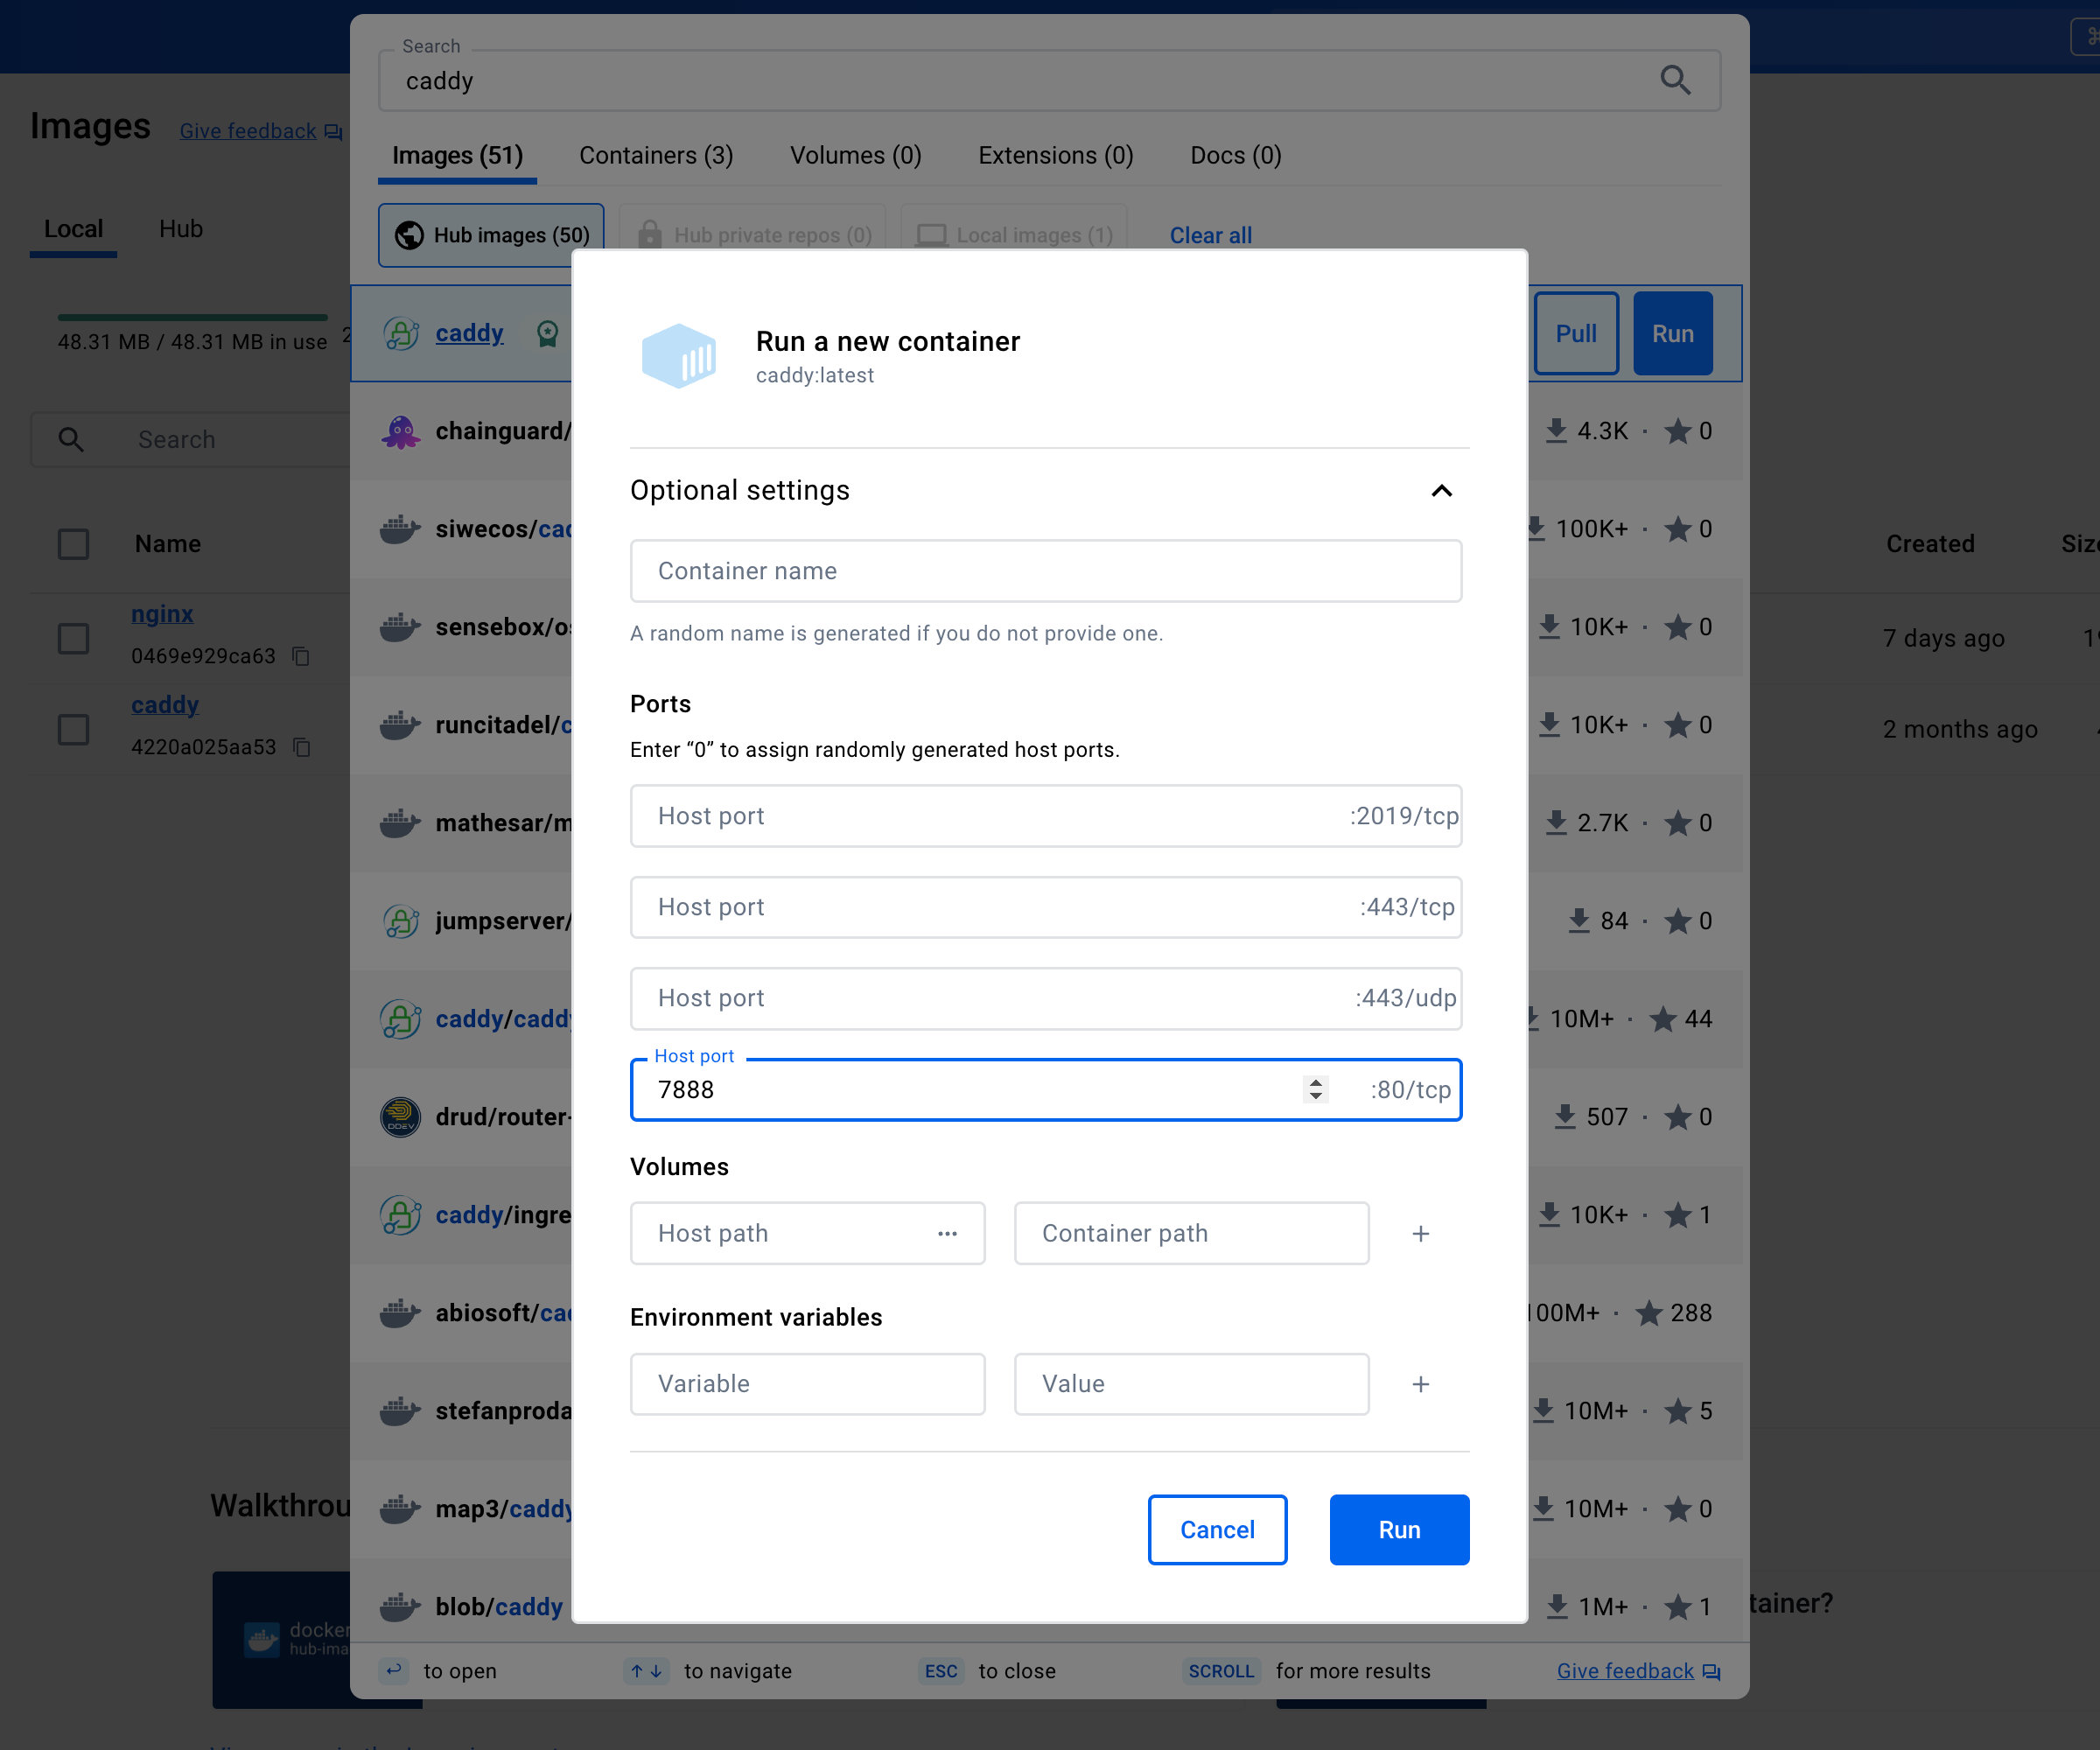Collapse the Optional settings section
Image resolution: width=2100 pixels, height=1750 pixels.
(x=1441, y=490)
